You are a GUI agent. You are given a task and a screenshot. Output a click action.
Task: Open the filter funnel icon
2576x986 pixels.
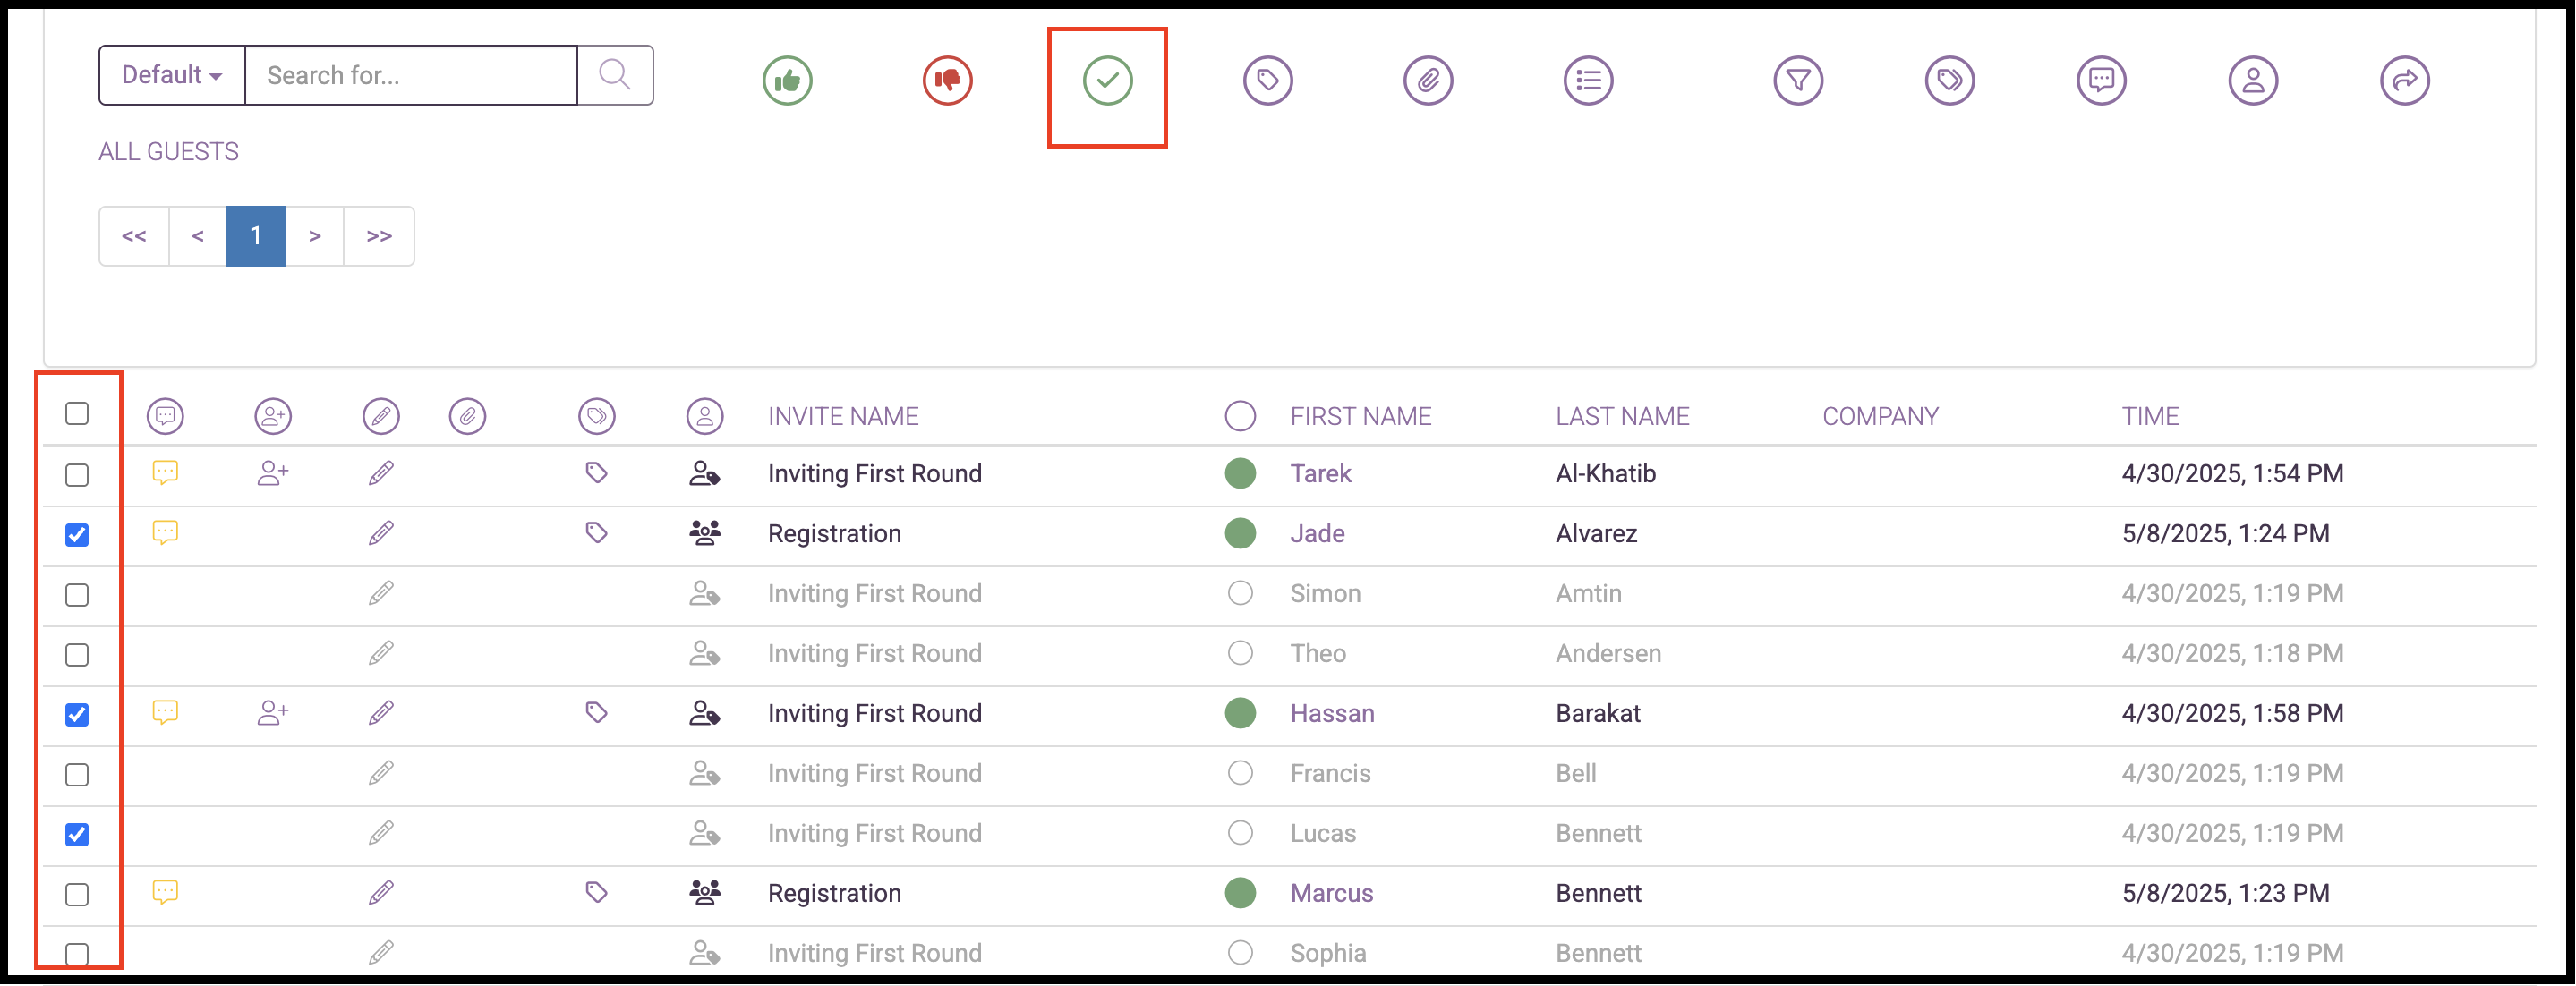1798,80
